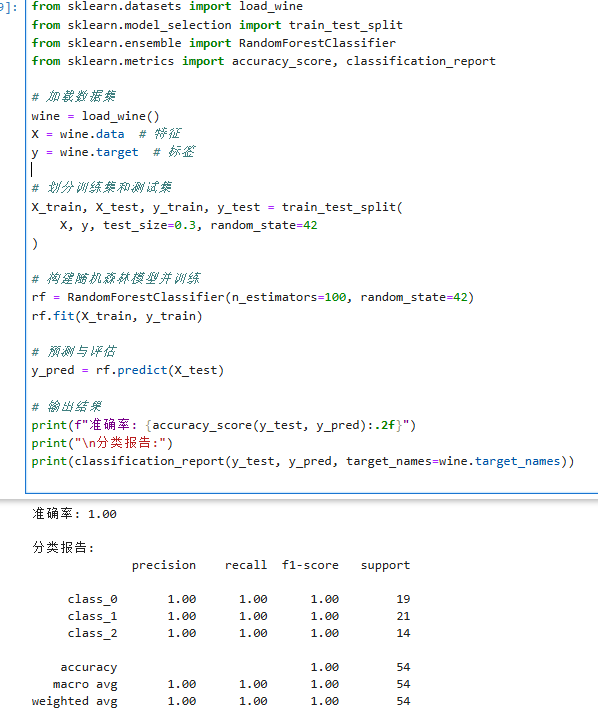Click the 'X = wine.data' line
This screenshot has height=715, width=598.
106,134
